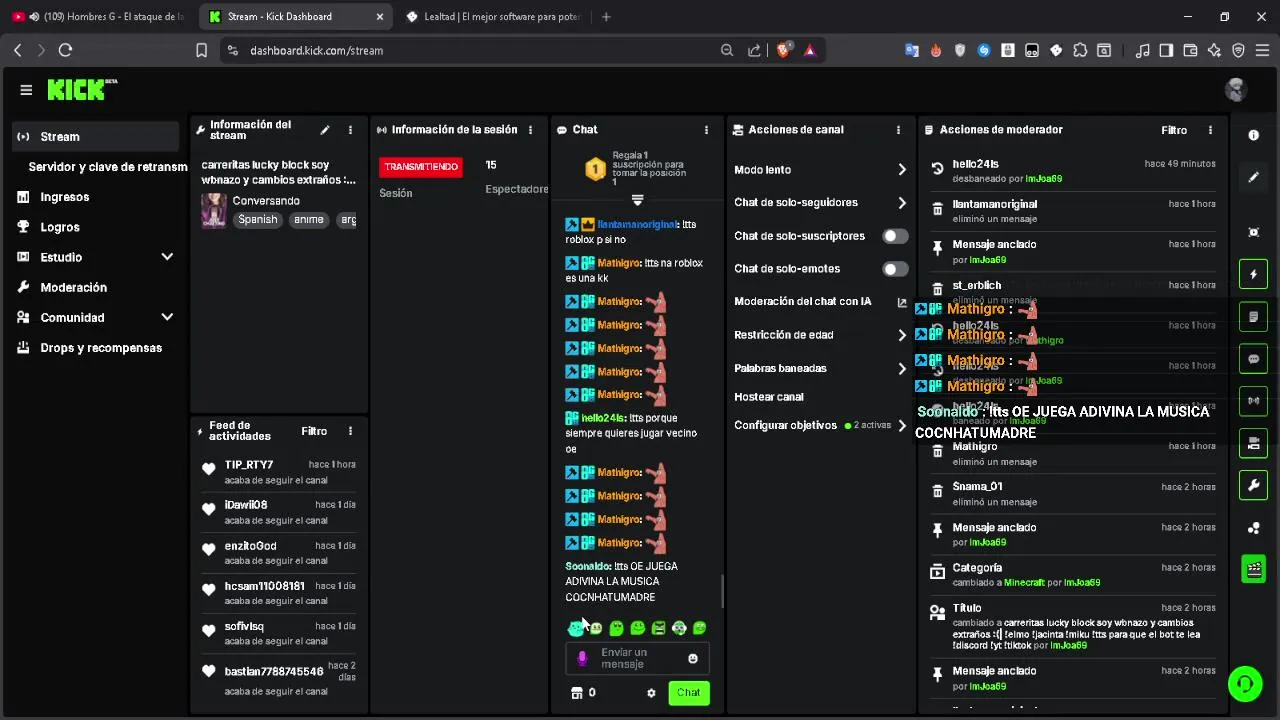Open Brave Shields lion icon in address bar
This screenshot has height=720, width=1280.
785,50
